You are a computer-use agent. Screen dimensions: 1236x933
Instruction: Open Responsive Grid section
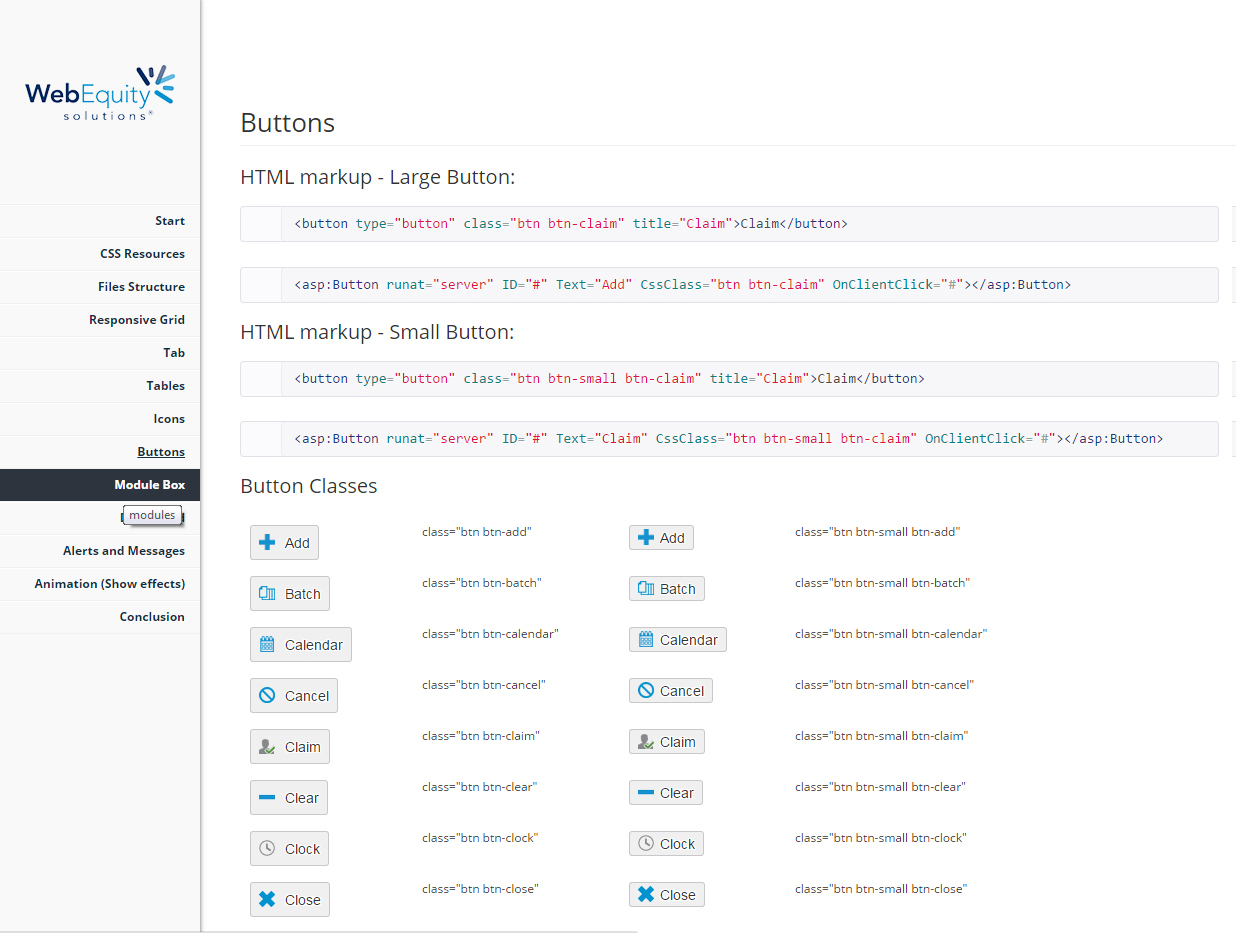(136, 320)
